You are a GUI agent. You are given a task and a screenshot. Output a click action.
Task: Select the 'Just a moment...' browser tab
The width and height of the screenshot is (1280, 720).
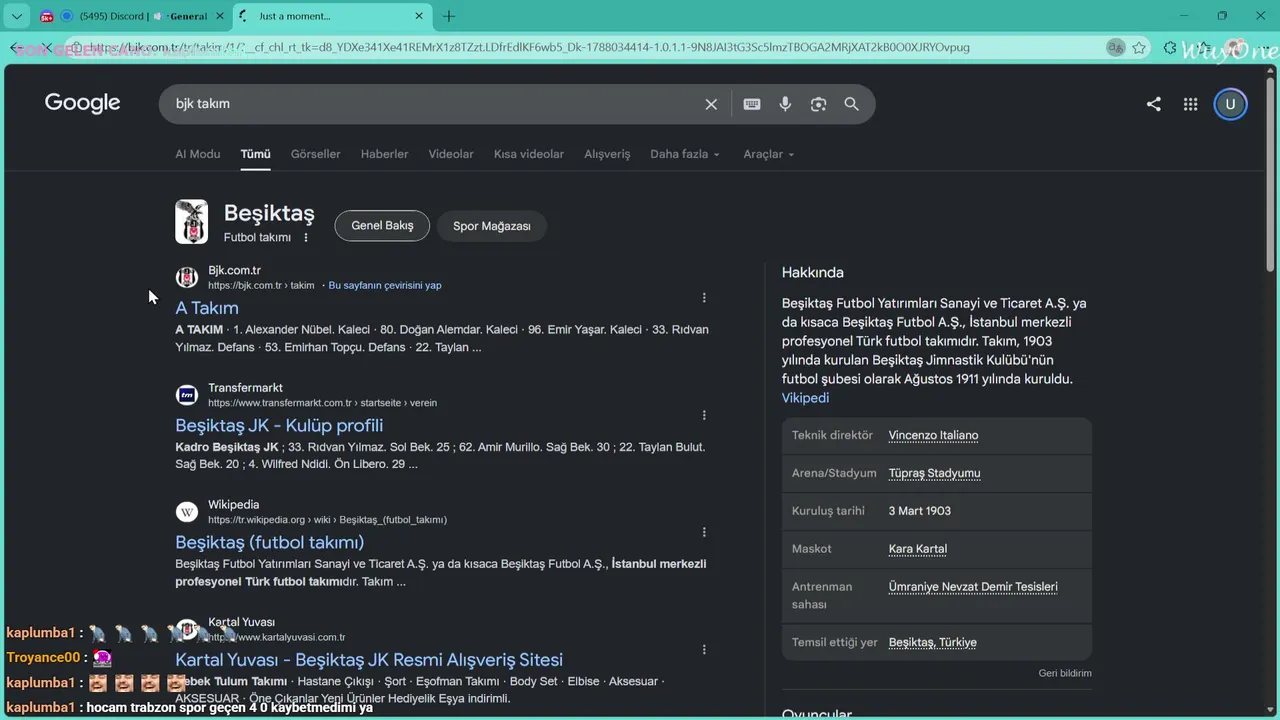(330, 16)
